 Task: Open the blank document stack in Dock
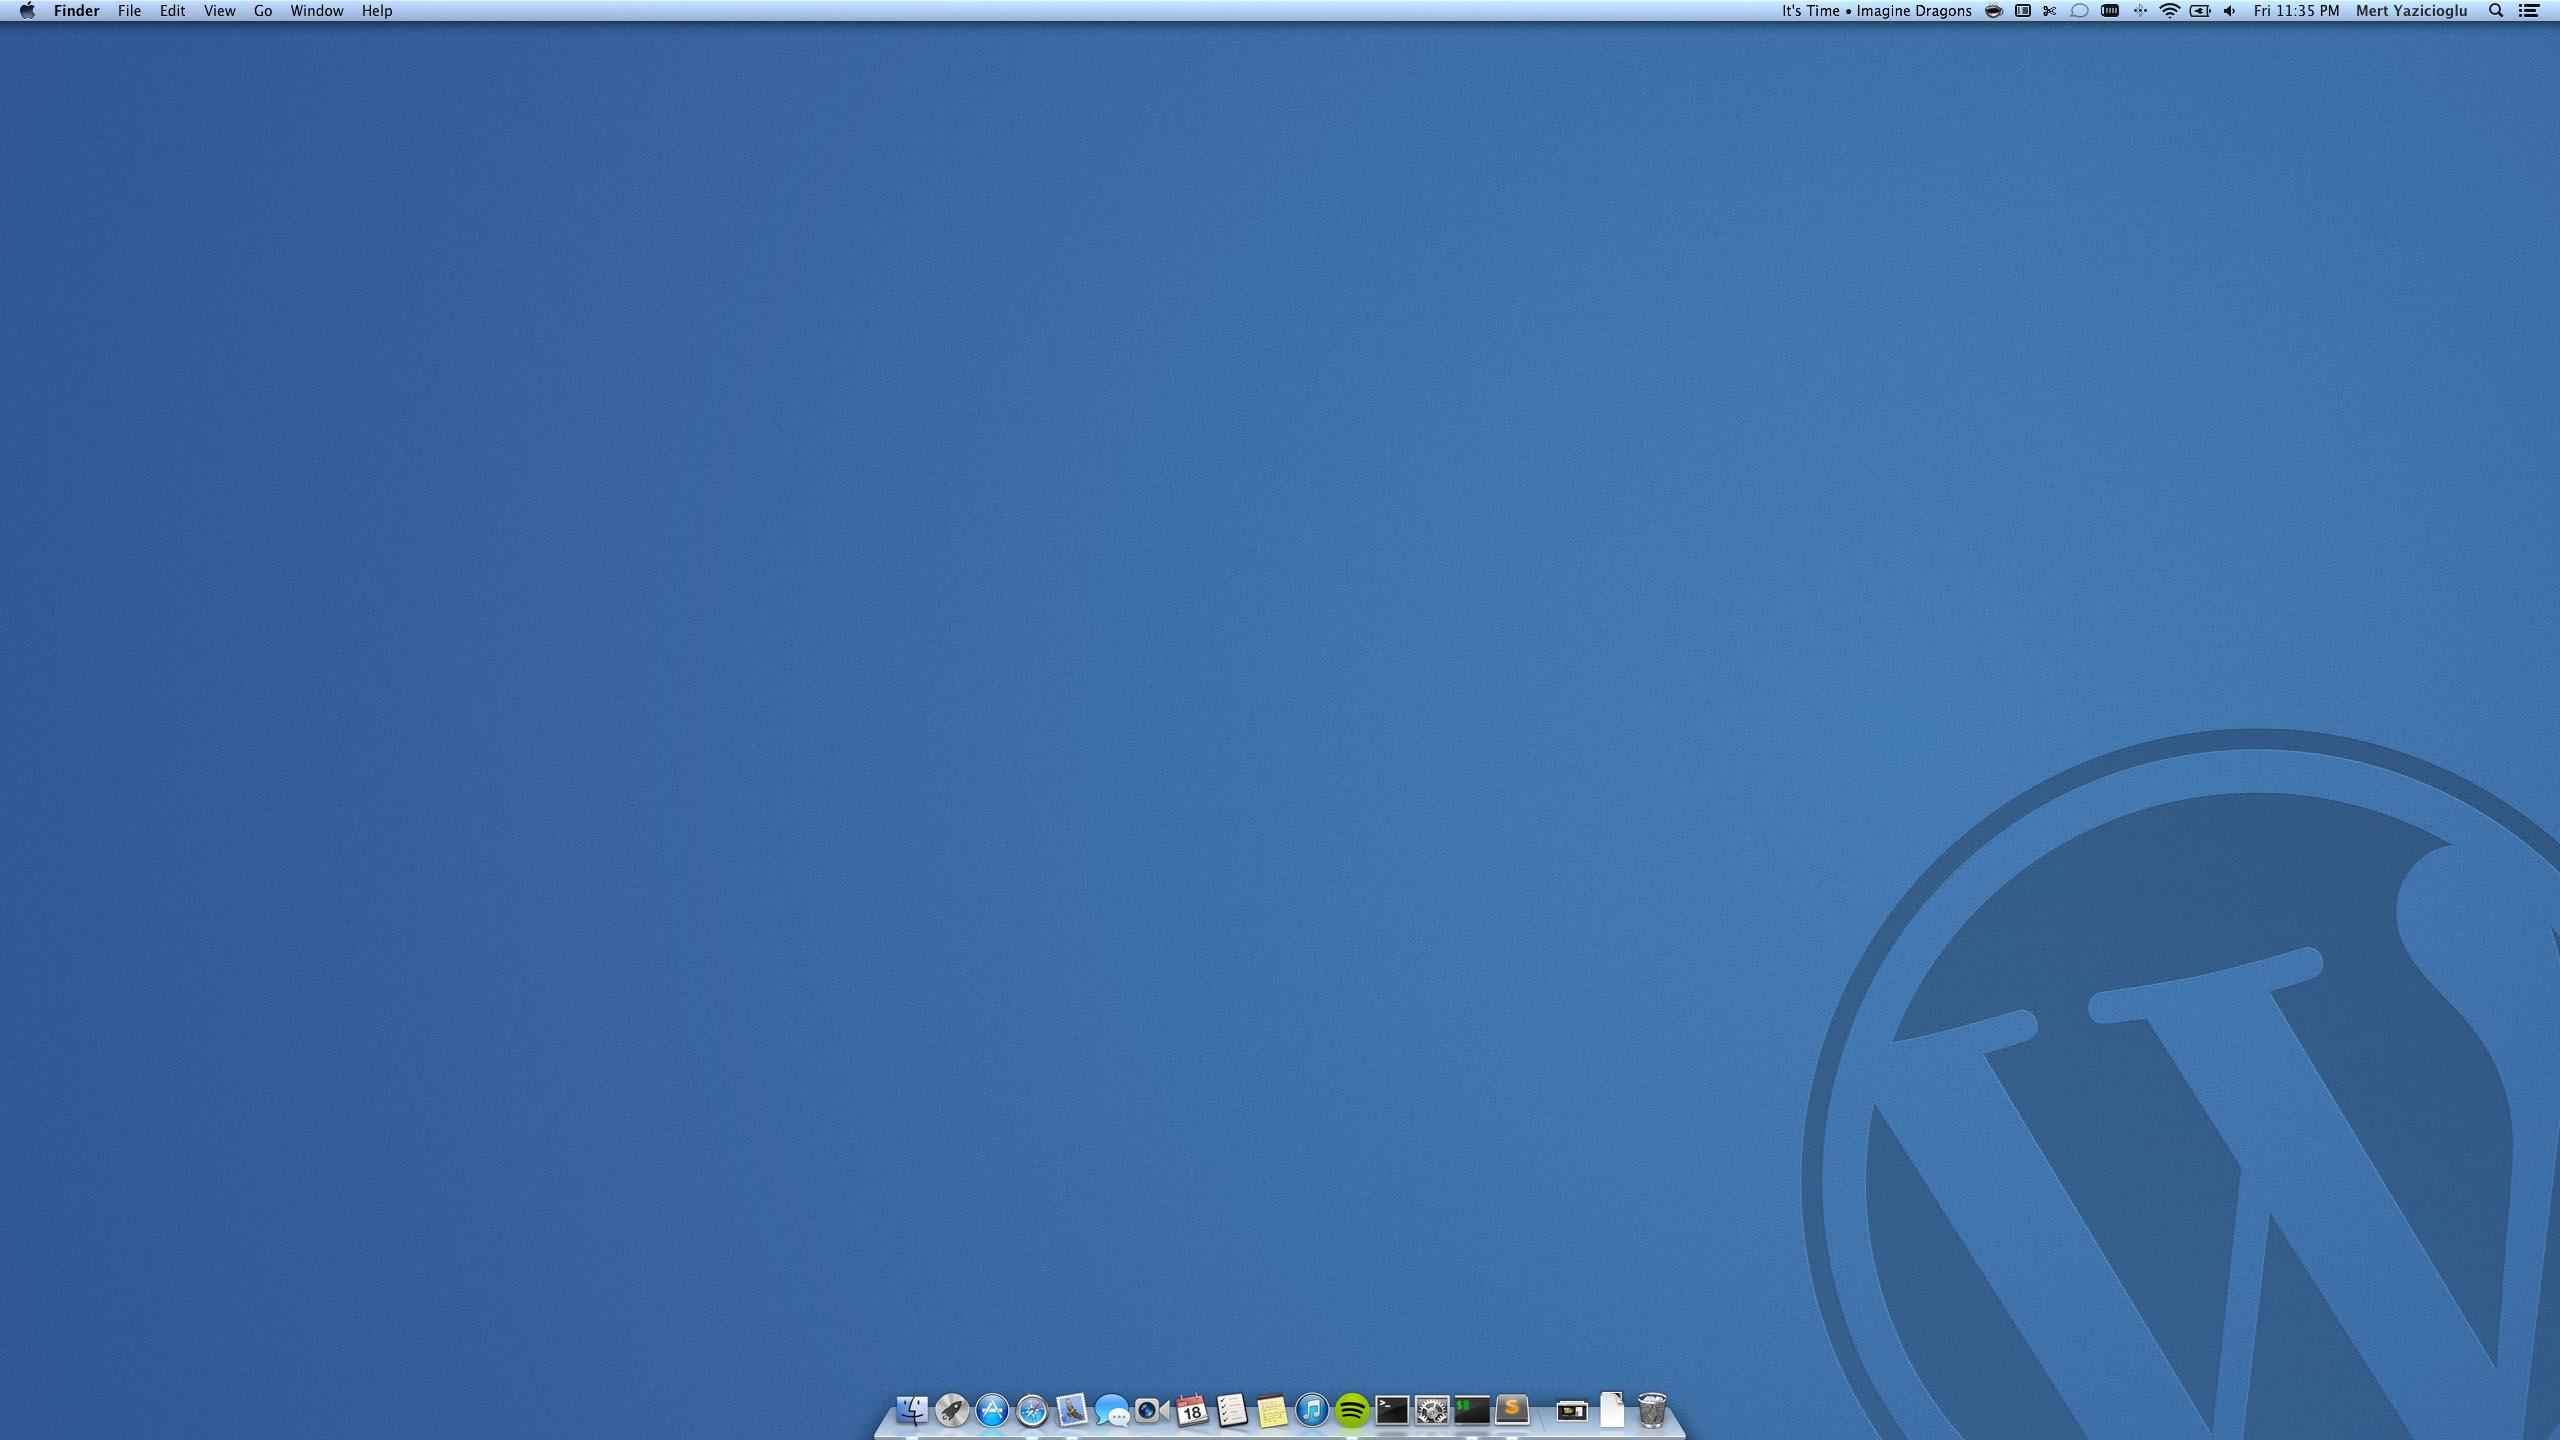click(1611, 1410)
